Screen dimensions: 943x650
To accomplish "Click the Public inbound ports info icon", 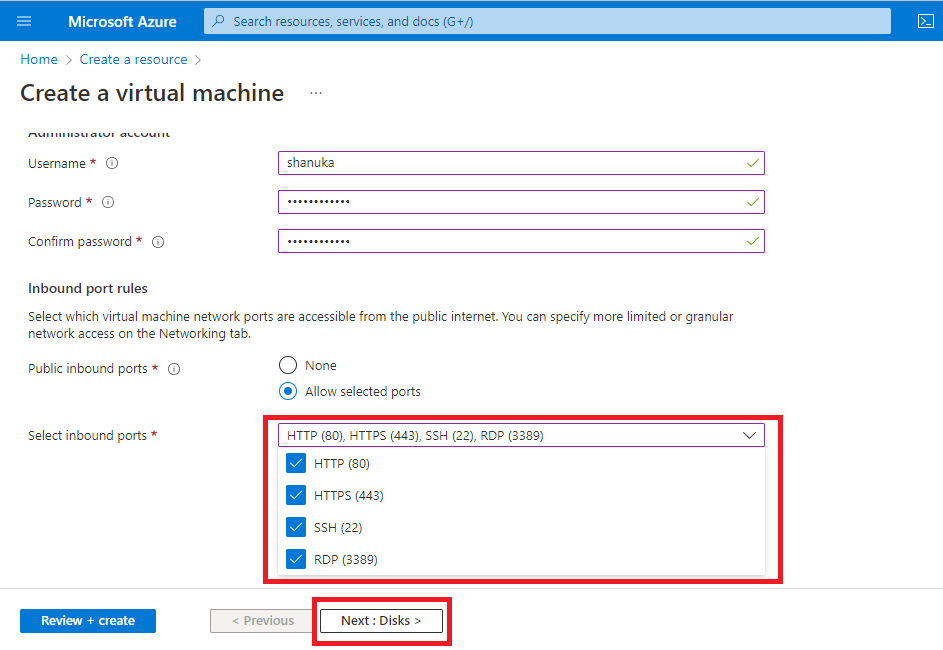I will [x=174, y=369].
